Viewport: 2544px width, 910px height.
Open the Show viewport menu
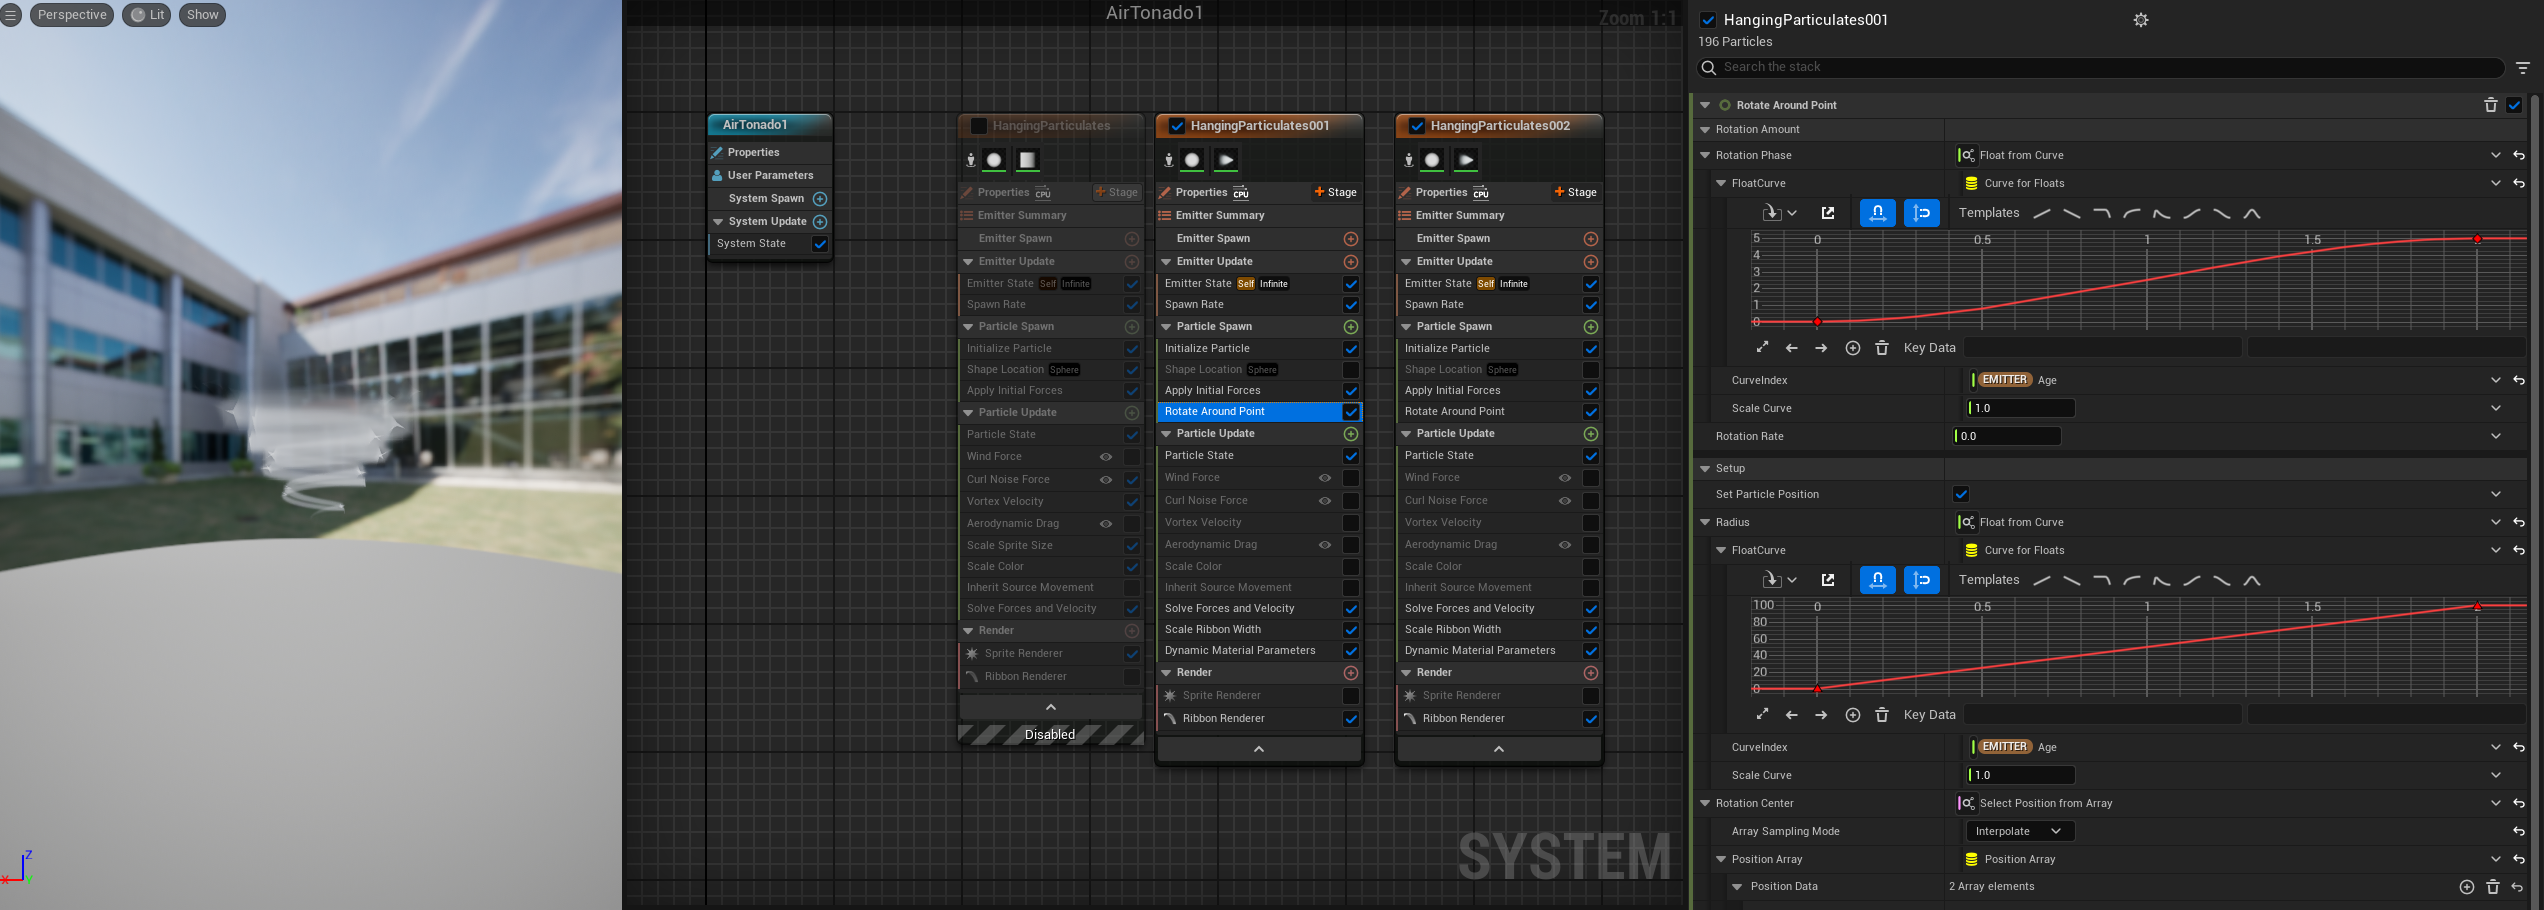[x=202, y=15]
